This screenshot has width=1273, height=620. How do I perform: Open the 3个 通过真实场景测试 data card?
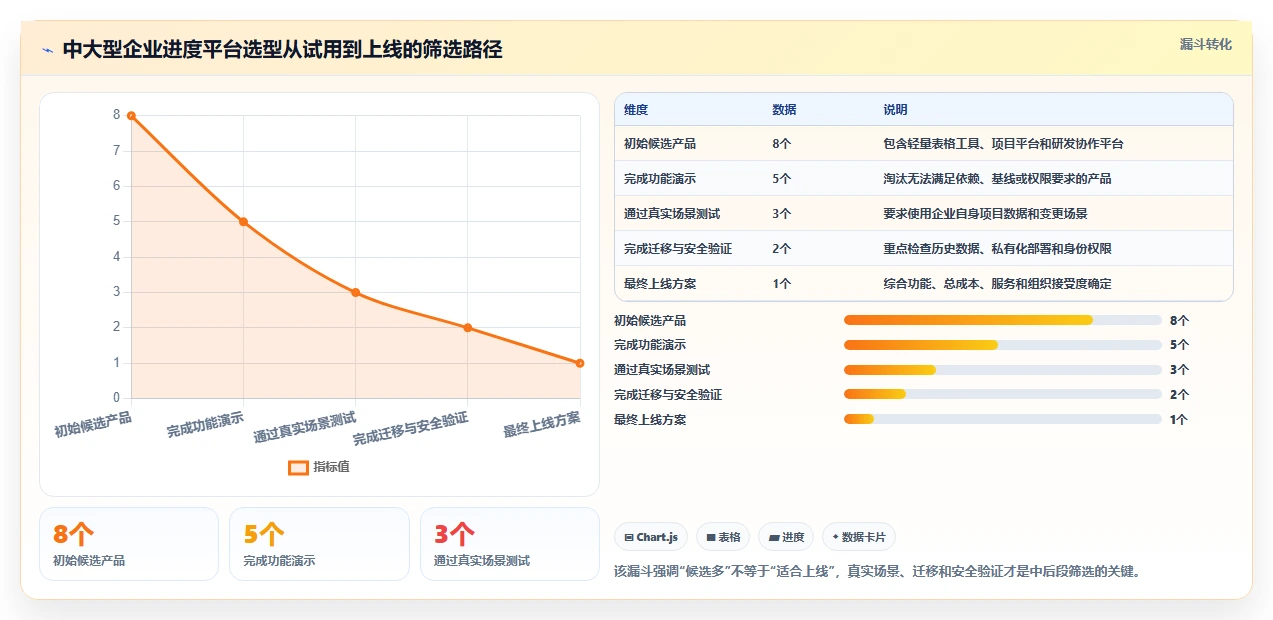tap(510, 544)
